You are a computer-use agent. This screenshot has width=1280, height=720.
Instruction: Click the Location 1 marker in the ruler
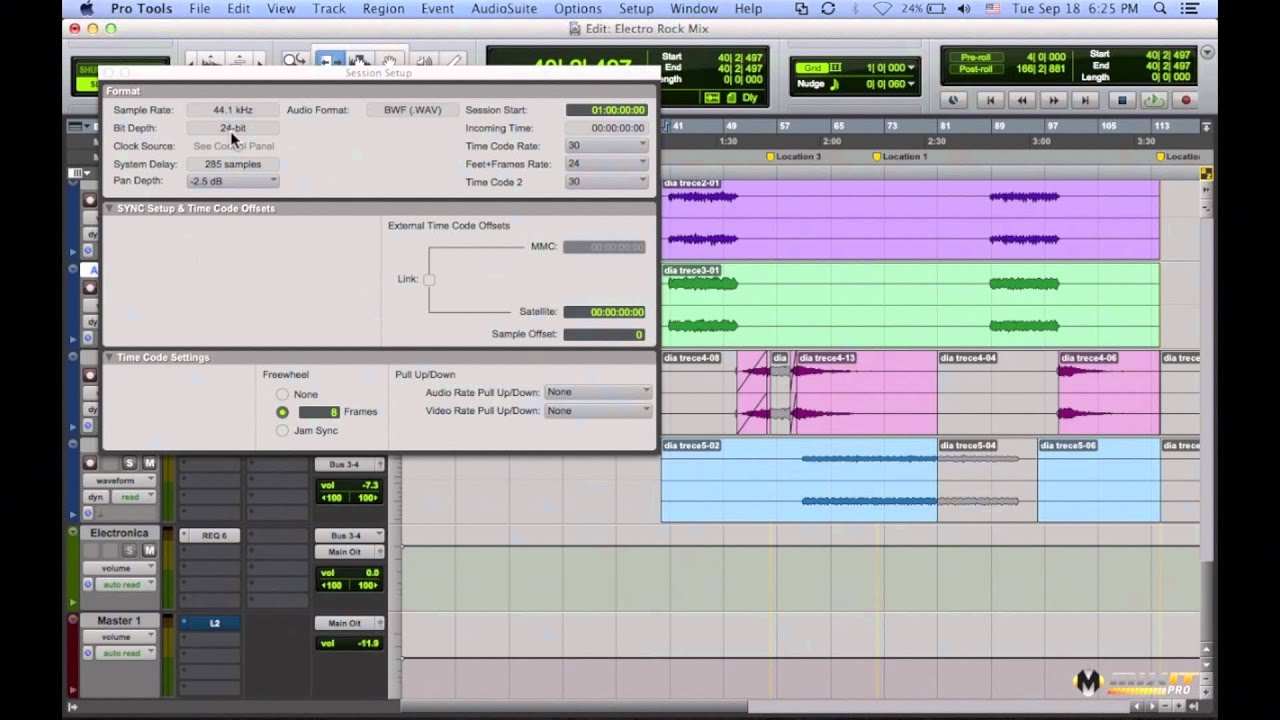(x=900, y=157)
